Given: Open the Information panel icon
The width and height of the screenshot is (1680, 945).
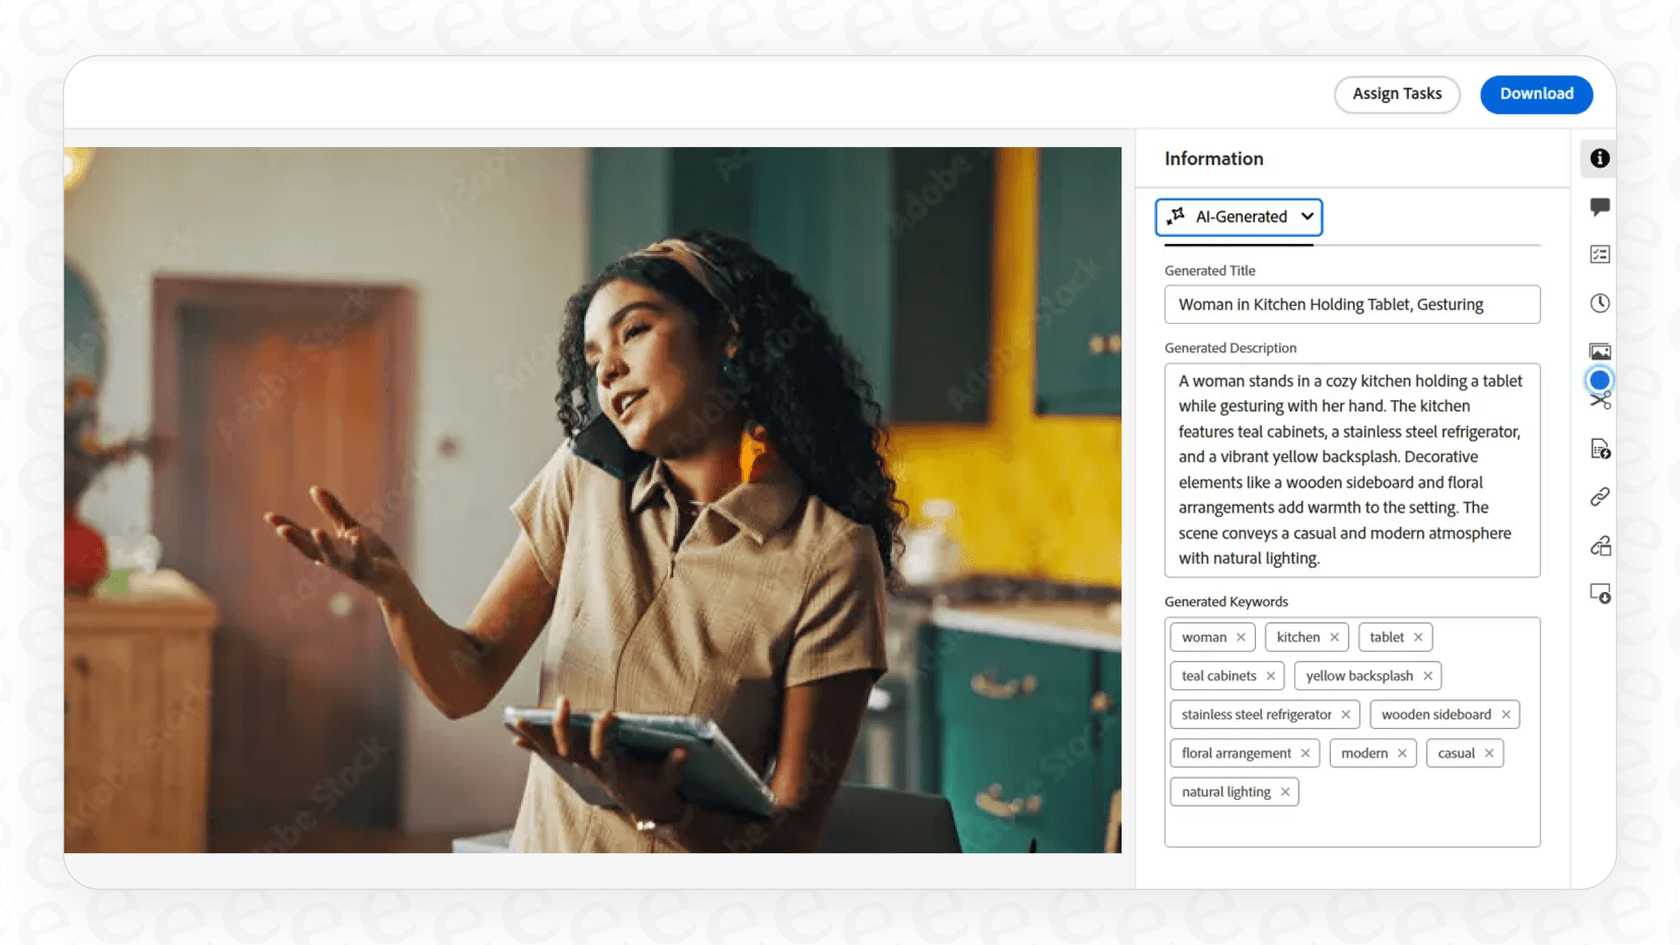Looking at the screenshot, I should tap(1599, 158).
